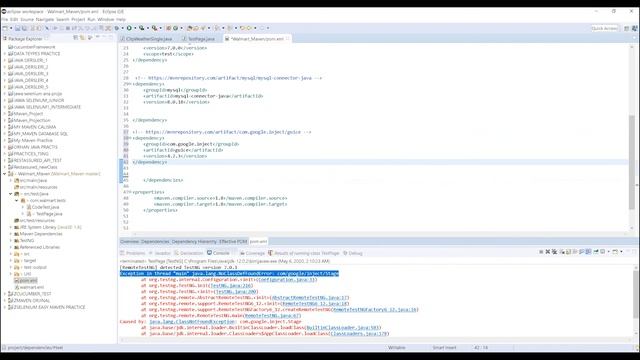
Task: Open the BuiltinClassLoader.java:583 link
Action: click(343, 328)
